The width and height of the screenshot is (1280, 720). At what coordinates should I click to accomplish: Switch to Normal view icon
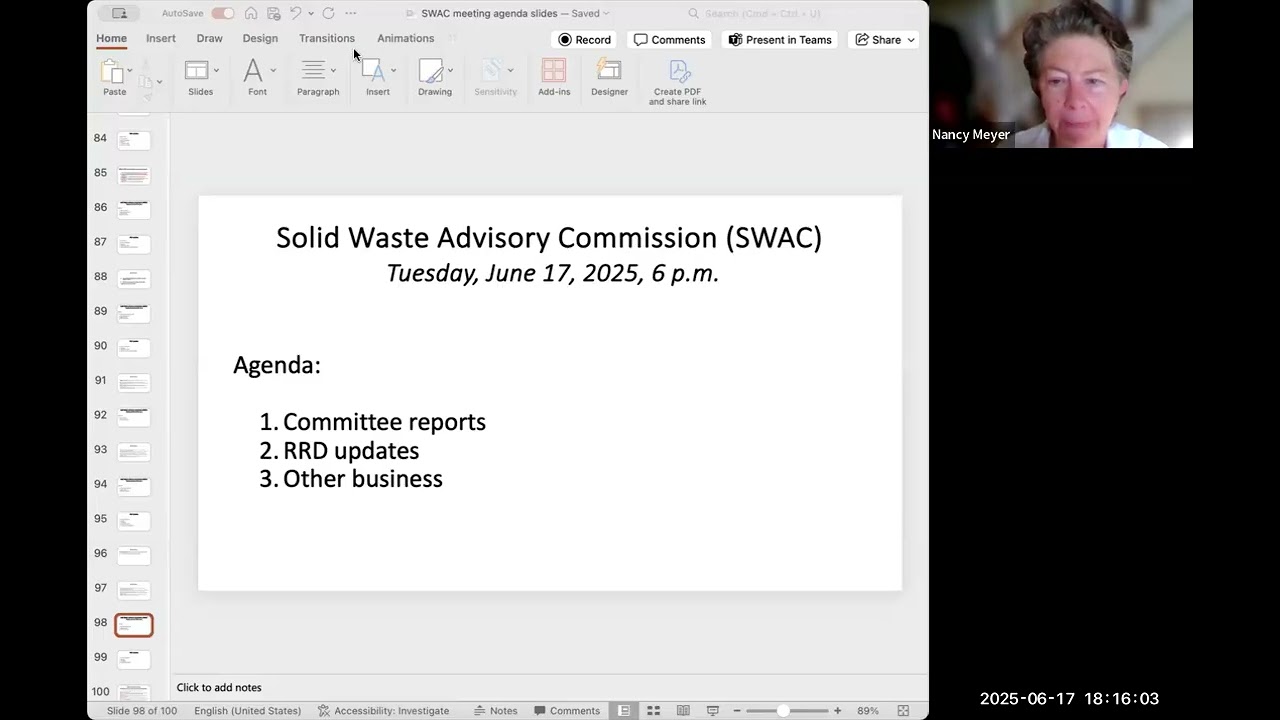click(623, 711)
